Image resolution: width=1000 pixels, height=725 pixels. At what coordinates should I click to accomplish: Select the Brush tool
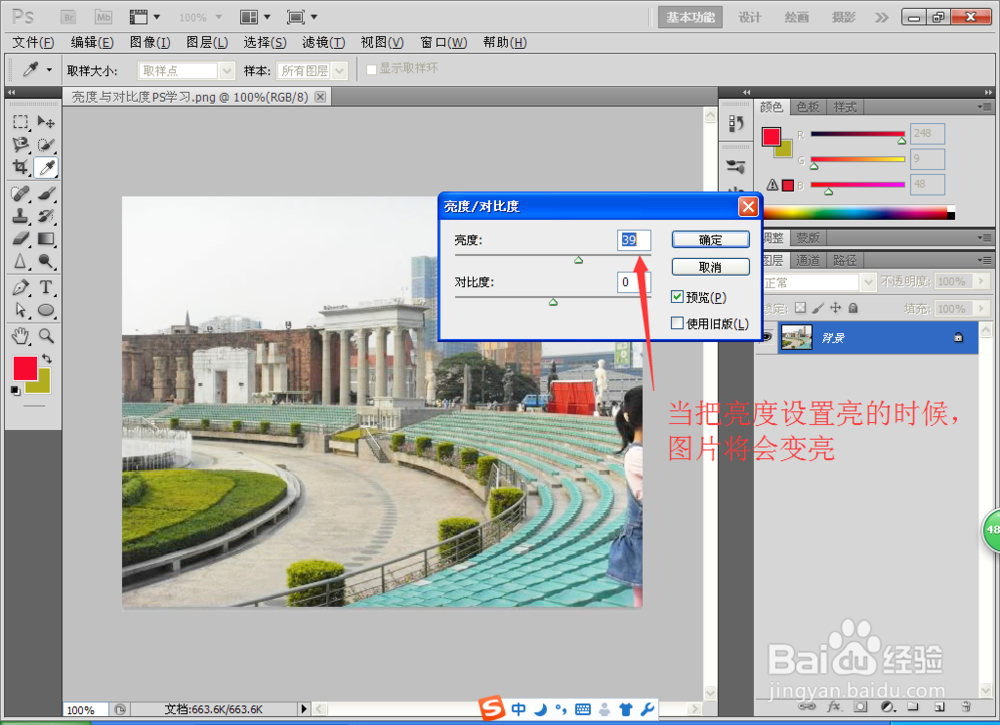(x=46, y=193)
